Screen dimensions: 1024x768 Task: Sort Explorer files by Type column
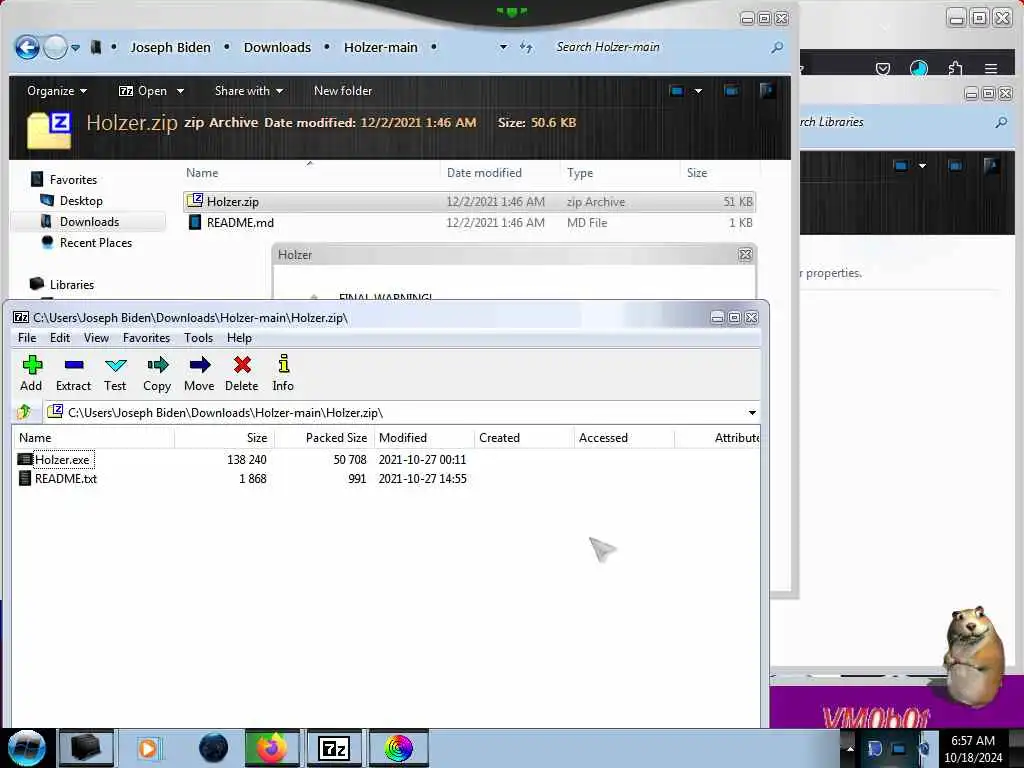[x=580, y=173]
